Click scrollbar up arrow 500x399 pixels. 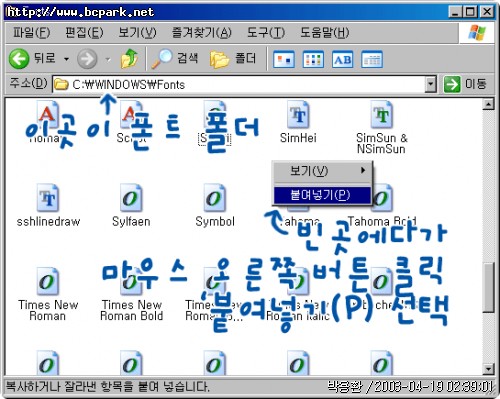(x=488, y=104)
